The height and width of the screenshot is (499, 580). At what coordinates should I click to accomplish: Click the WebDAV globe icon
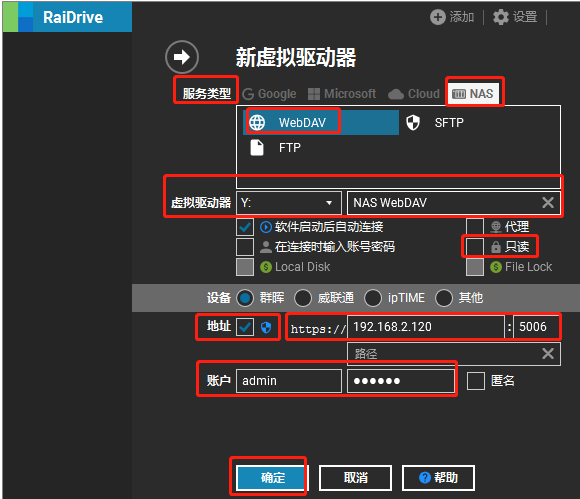(x=257, y=122)
